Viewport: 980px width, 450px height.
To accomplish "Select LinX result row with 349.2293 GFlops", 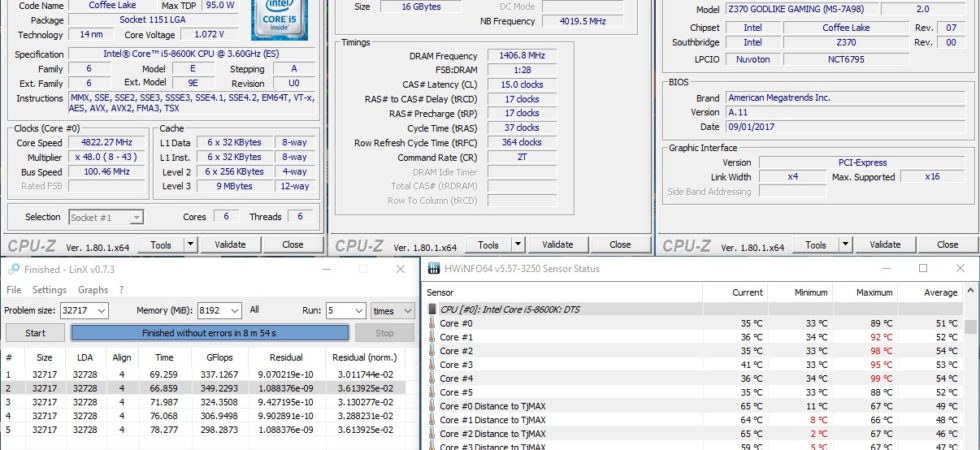I will tap(203, 388).
